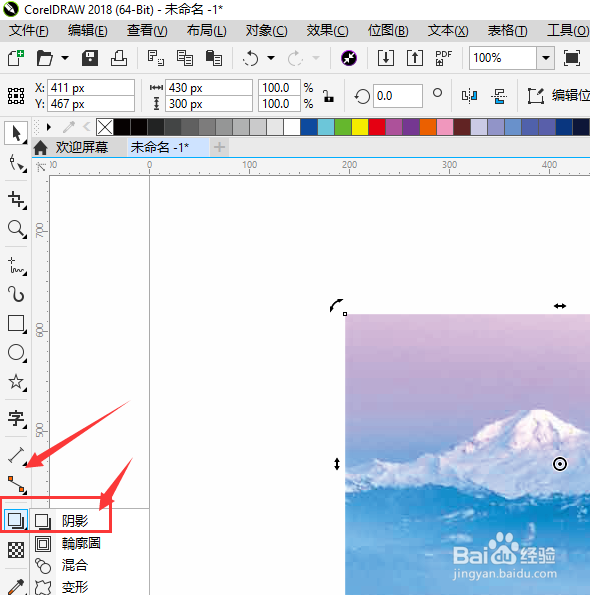Image resolution: width=590 pixels, height=595 pixels.
Task: Click the zoom level 100% field
Action: click(x=503, y=58)
